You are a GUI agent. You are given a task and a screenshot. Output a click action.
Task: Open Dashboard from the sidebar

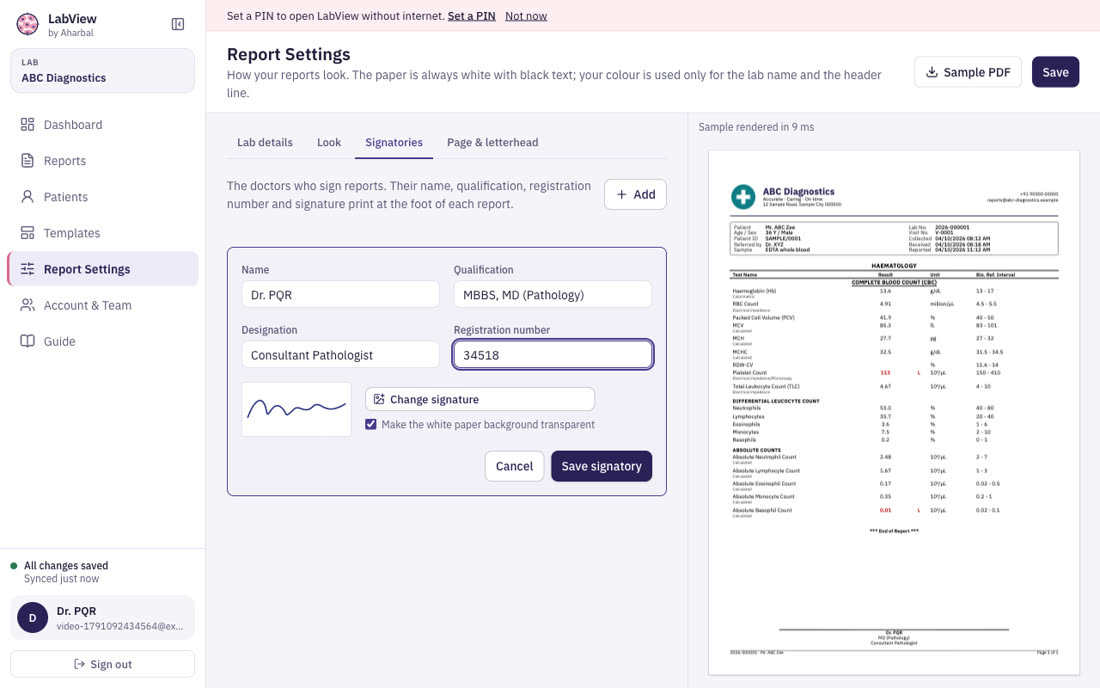tap(103, 125)
